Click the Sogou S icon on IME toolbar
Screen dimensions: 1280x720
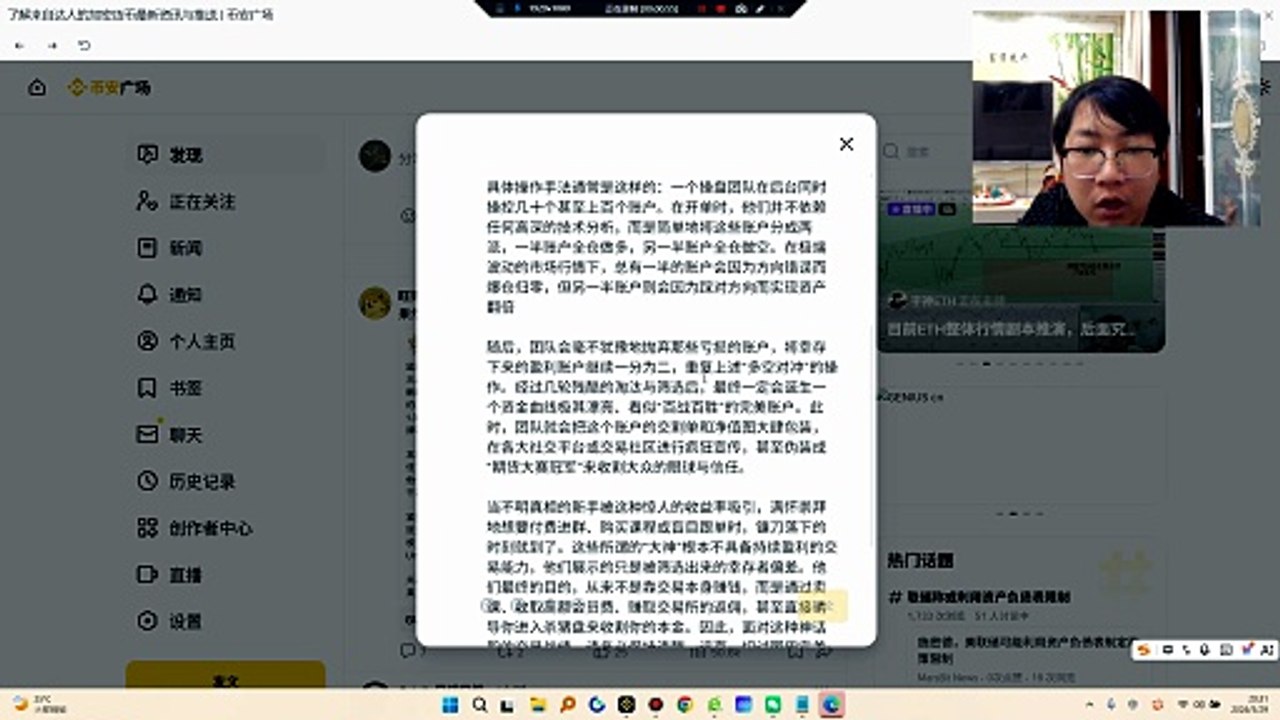[1144, 650]
